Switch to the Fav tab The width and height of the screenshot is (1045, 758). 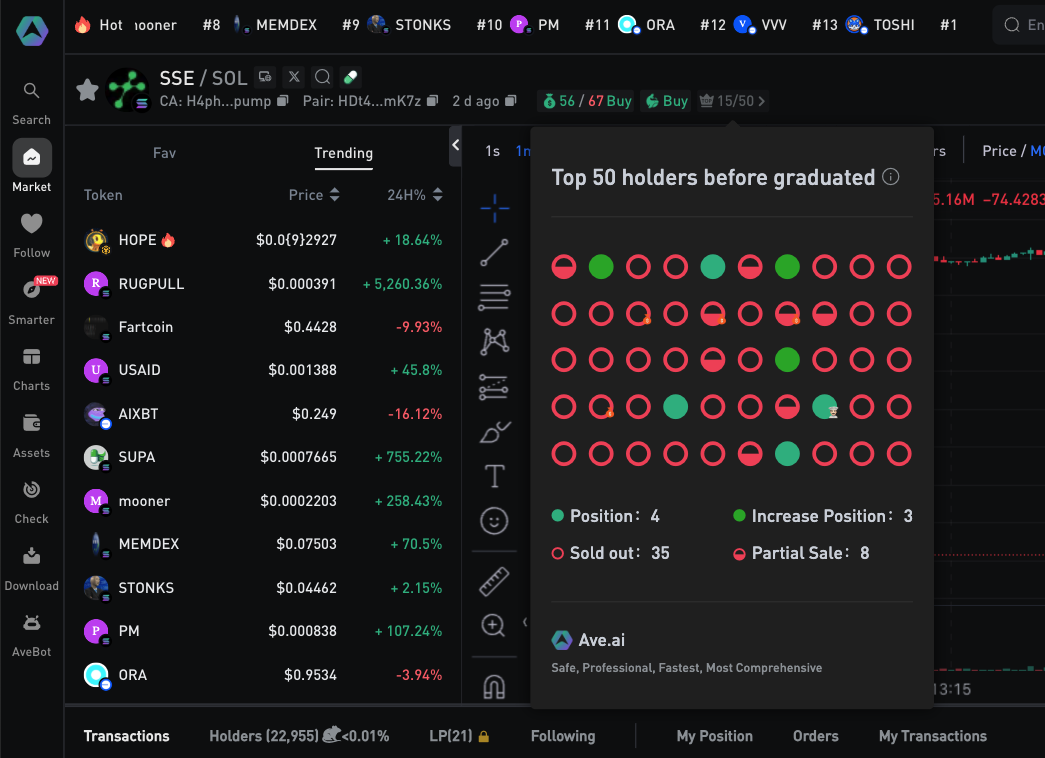[x=164, y=153]
